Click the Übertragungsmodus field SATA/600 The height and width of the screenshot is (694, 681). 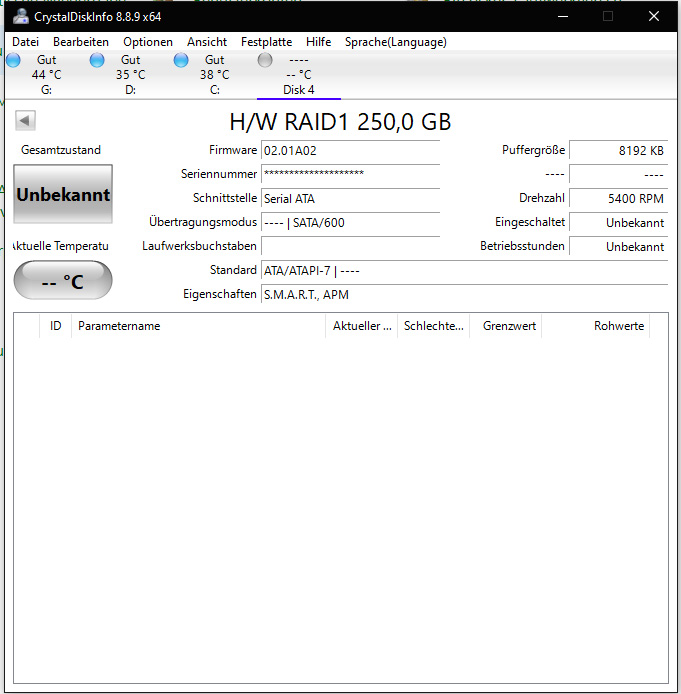pyautogui.click(x=350, y=222)
